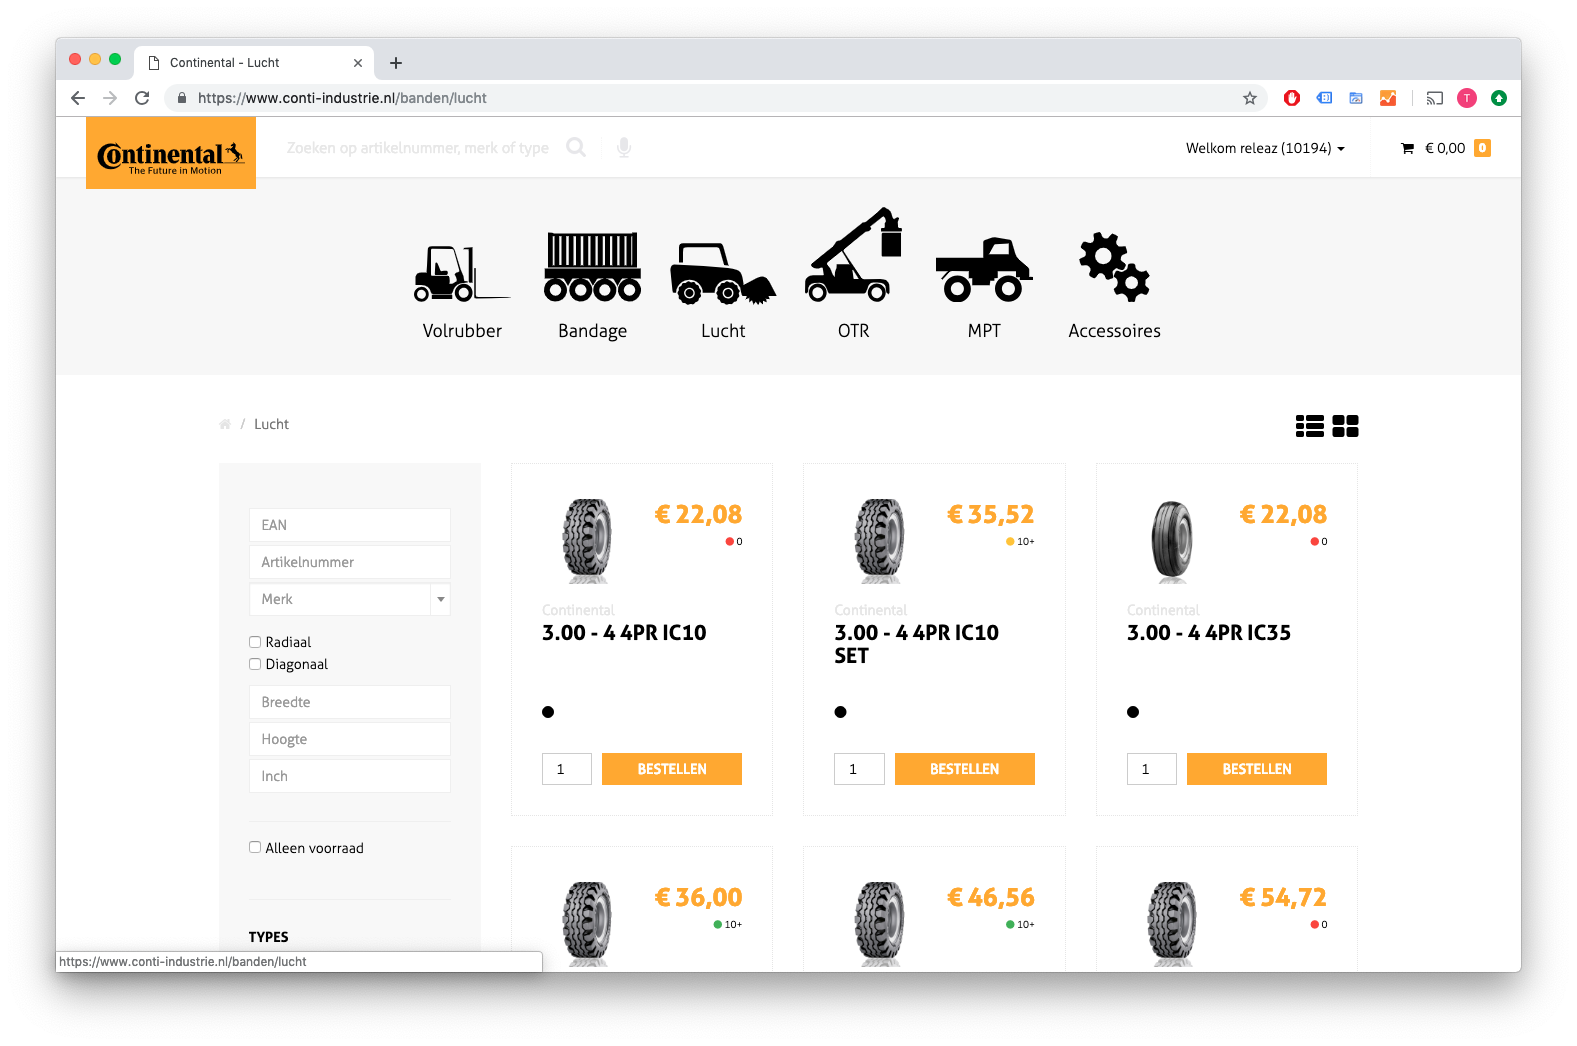Image resolution: width=1577 pixels, height=1046 pixels.
Task: Enable the Radiaal checkbox
Action: point(255,642)
